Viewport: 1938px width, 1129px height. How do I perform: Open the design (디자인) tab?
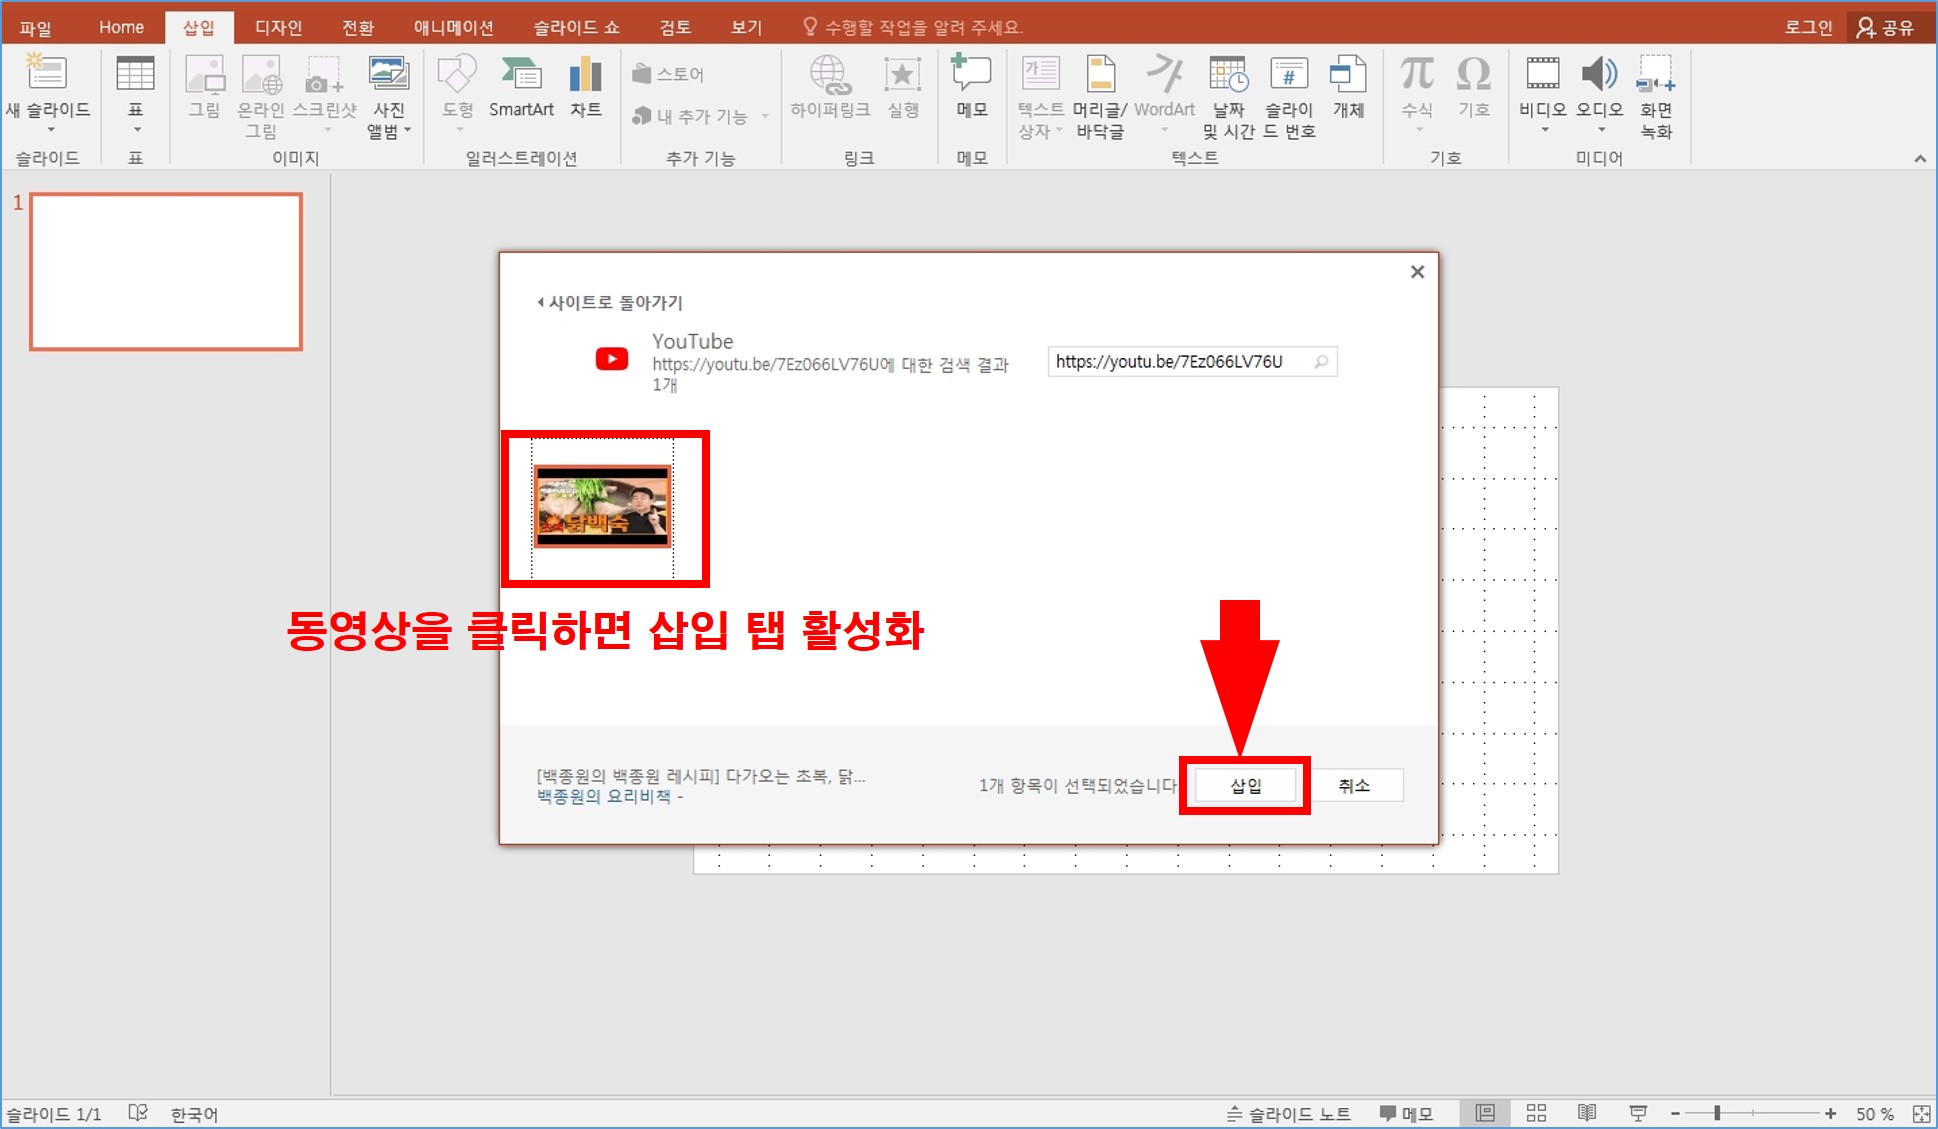pos(278,27)
